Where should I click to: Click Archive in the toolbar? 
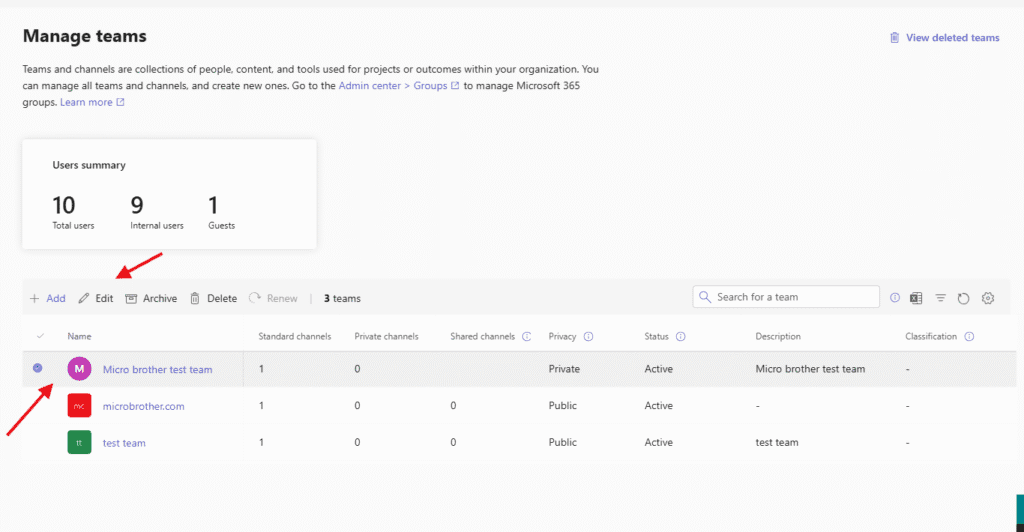(151, 298)
